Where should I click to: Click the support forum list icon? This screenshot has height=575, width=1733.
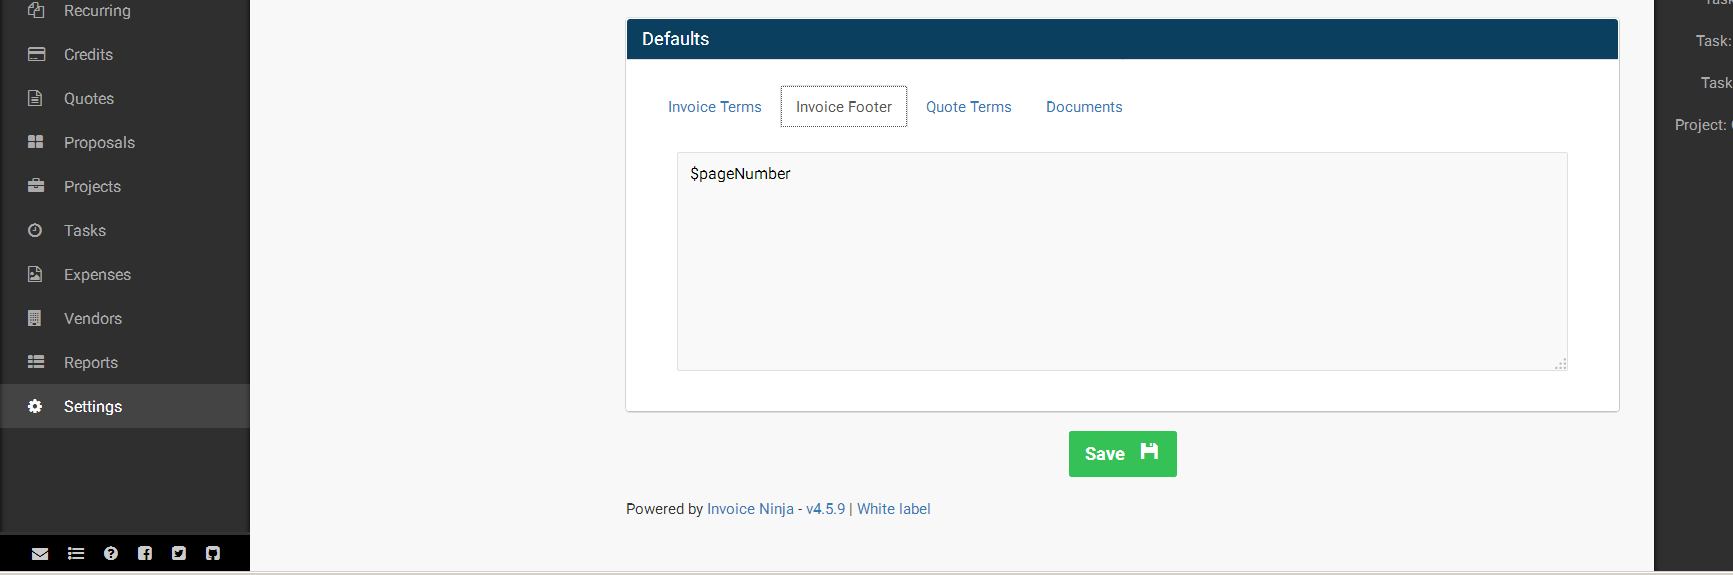click(76, 553)
